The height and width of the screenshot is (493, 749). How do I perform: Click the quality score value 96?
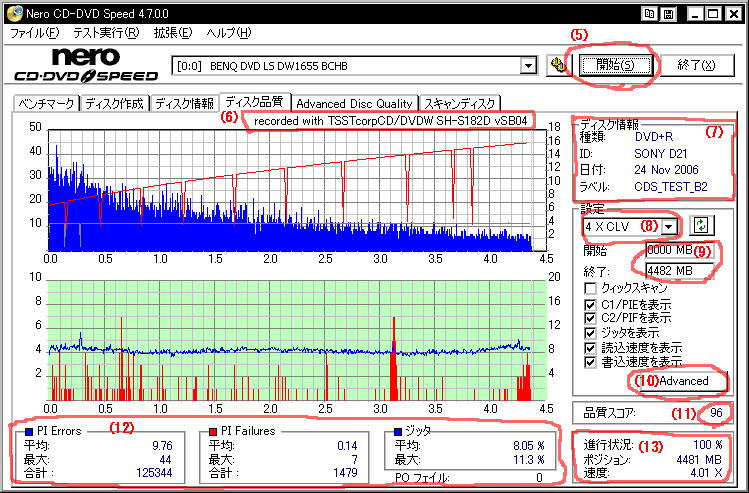coord(716,413)
